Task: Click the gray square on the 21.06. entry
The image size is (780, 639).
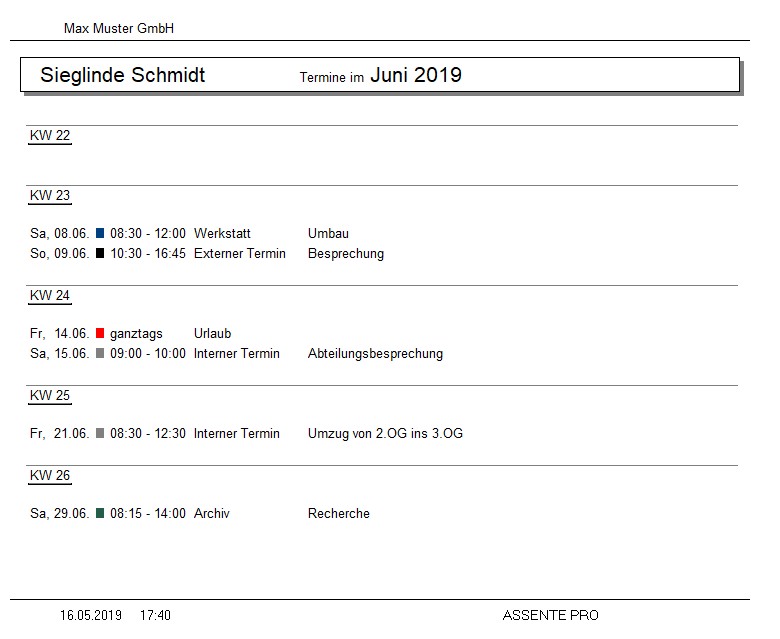Action: pos(100,434)
